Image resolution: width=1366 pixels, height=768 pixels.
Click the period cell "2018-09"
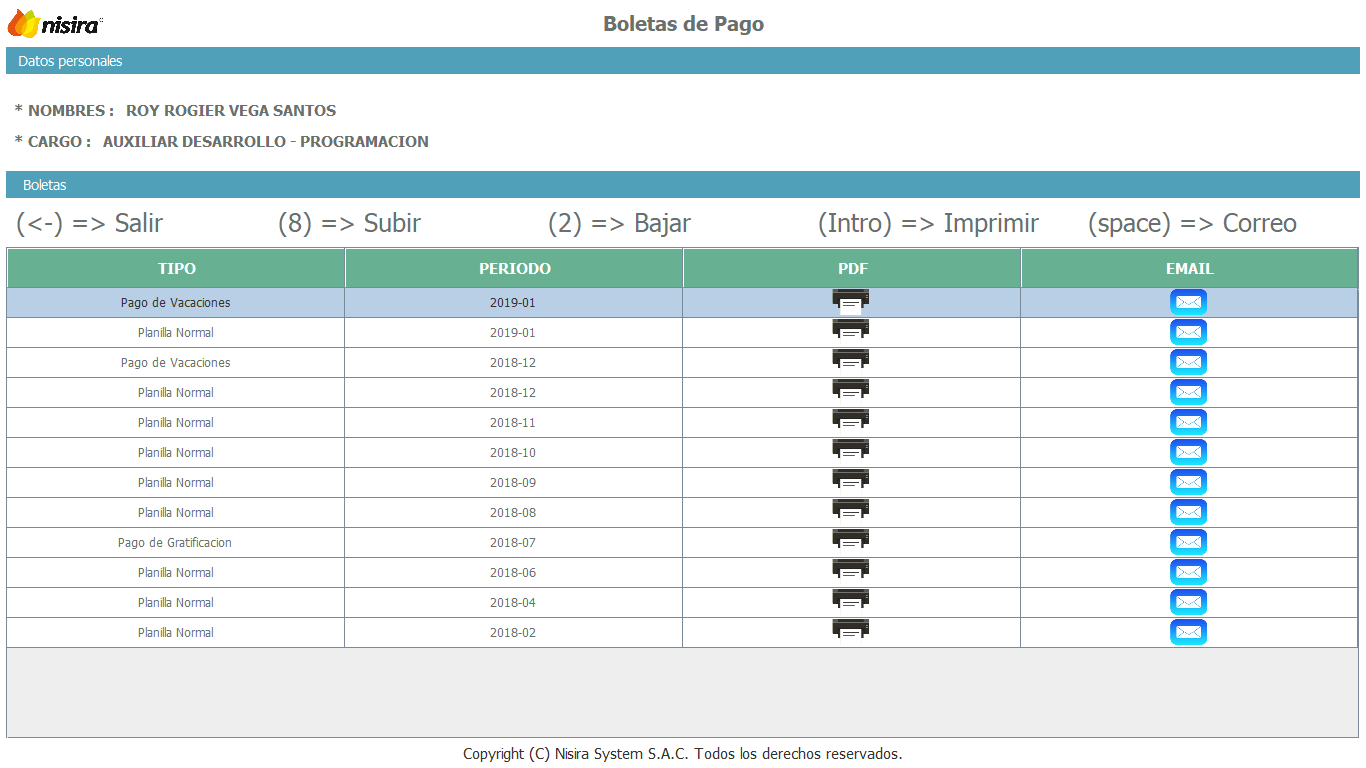513,482
